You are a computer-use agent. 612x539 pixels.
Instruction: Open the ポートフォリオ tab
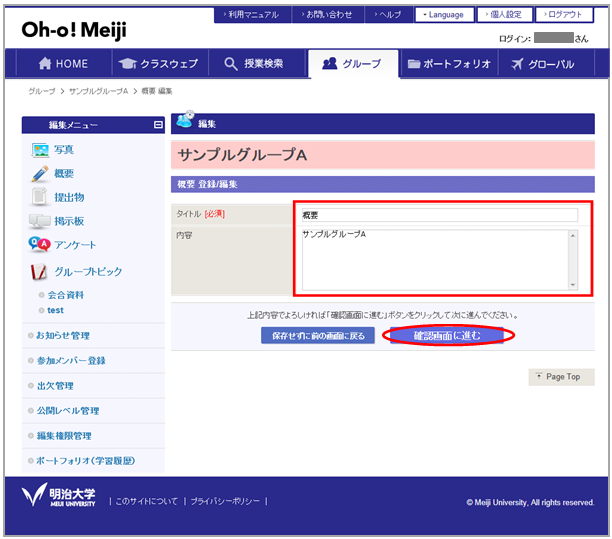(449, 64)
